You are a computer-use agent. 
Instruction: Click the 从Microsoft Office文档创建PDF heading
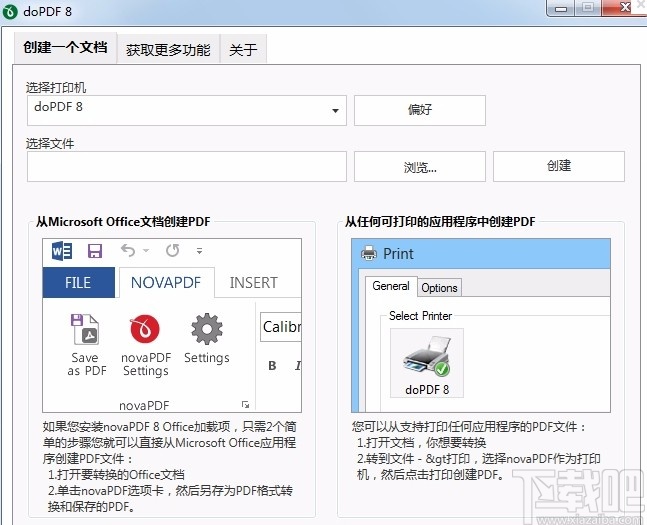pos(123,222)
